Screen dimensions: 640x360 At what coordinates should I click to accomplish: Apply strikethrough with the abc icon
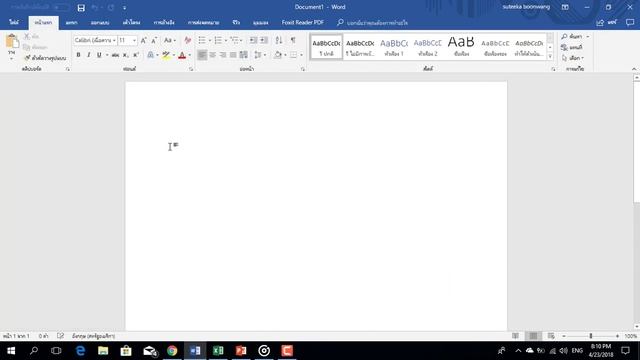coord(116,55)
